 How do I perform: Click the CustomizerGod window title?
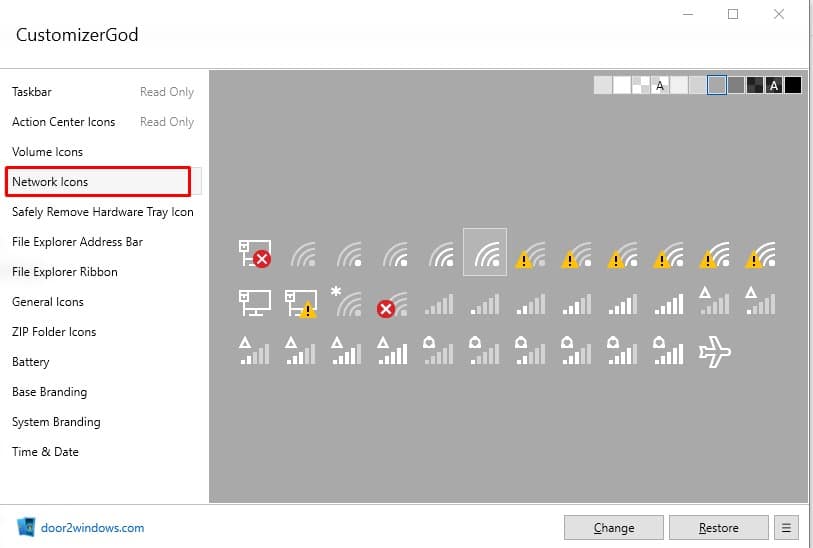pyautogui.click(x=77, y=35)
